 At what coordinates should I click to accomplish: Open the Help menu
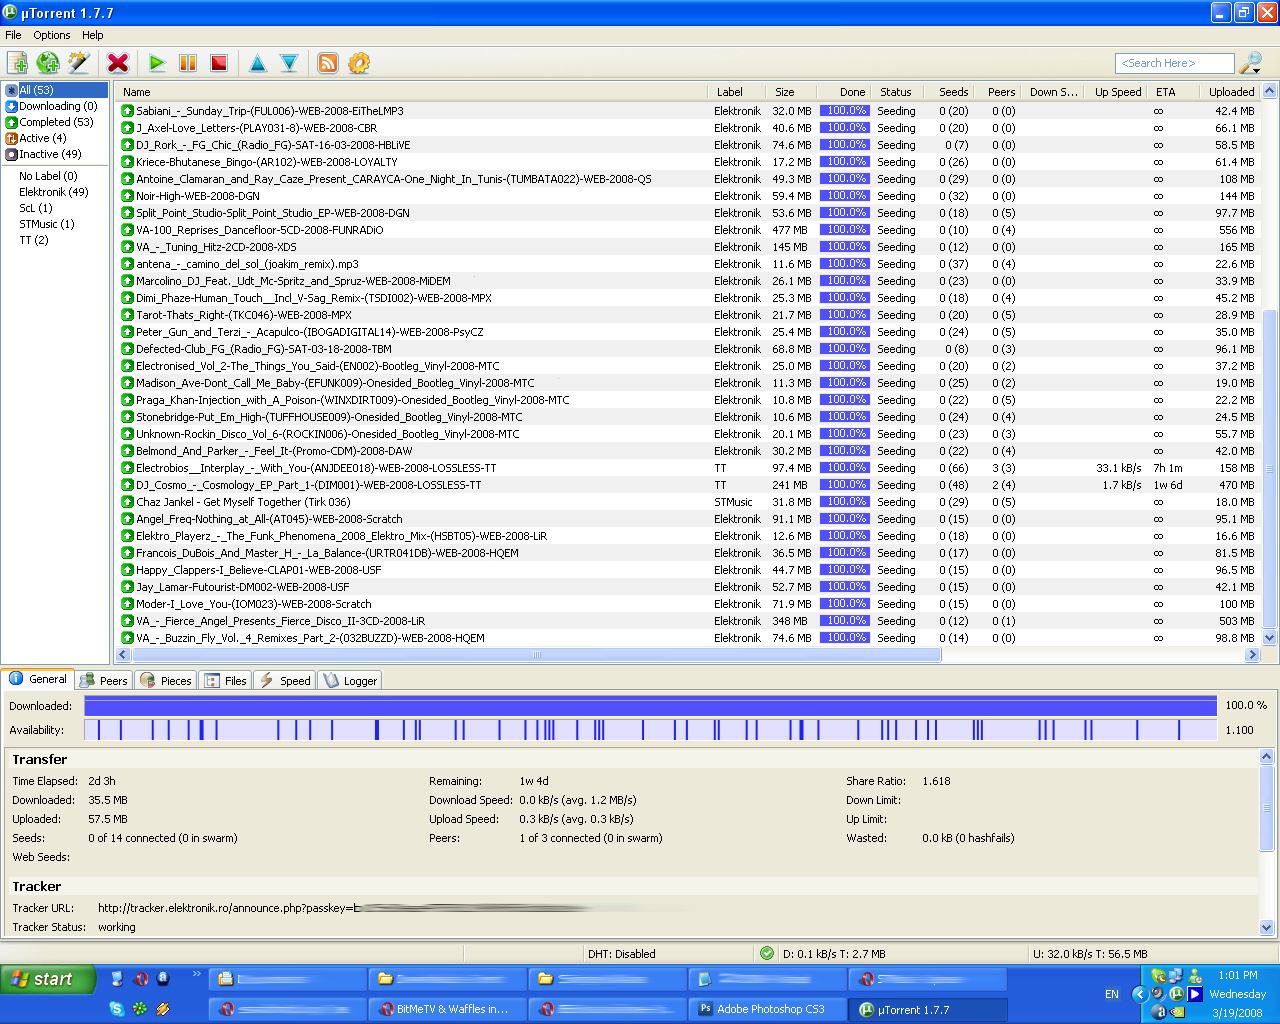tap(93, 35)
